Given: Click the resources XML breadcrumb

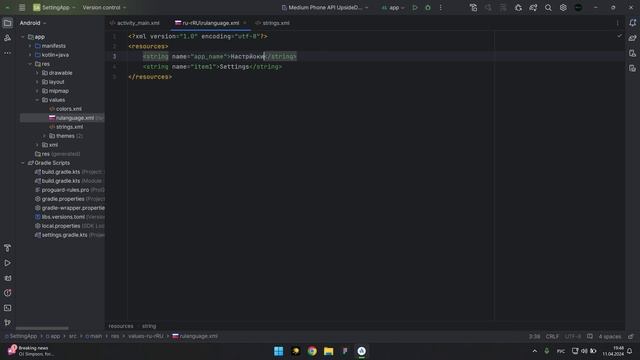Looking at the screenshot, I should [x=121, y=326].
